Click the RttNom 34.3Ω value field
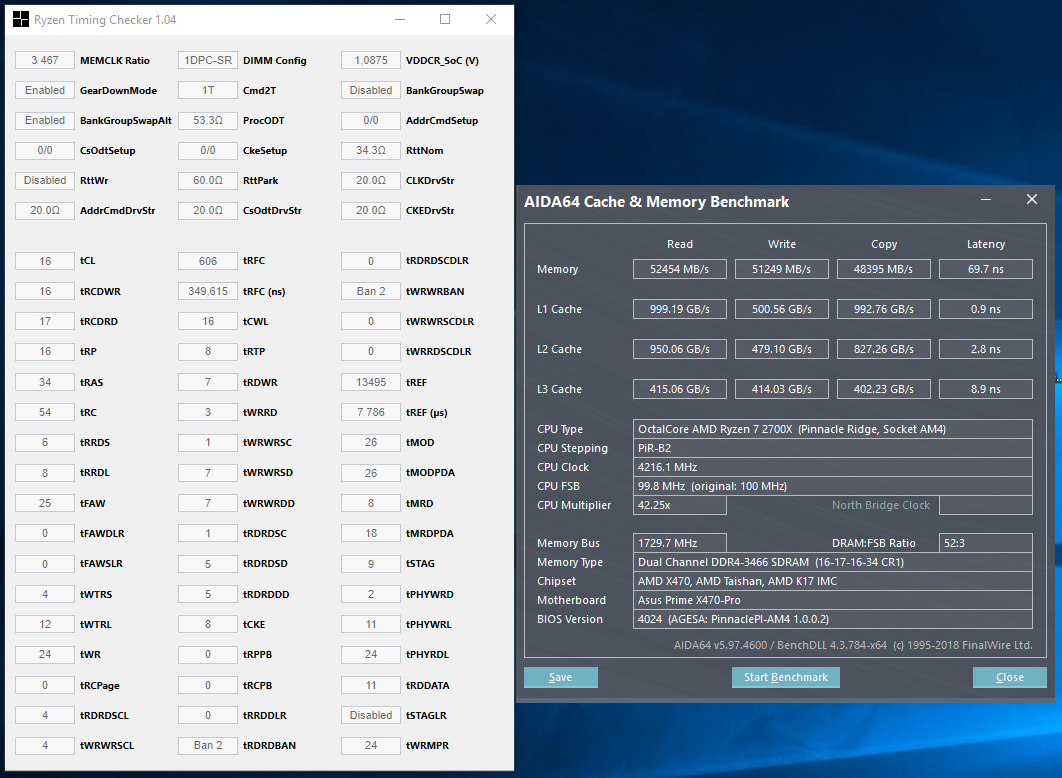Viewport: 1062px width, 778px height. click(371, 150)
